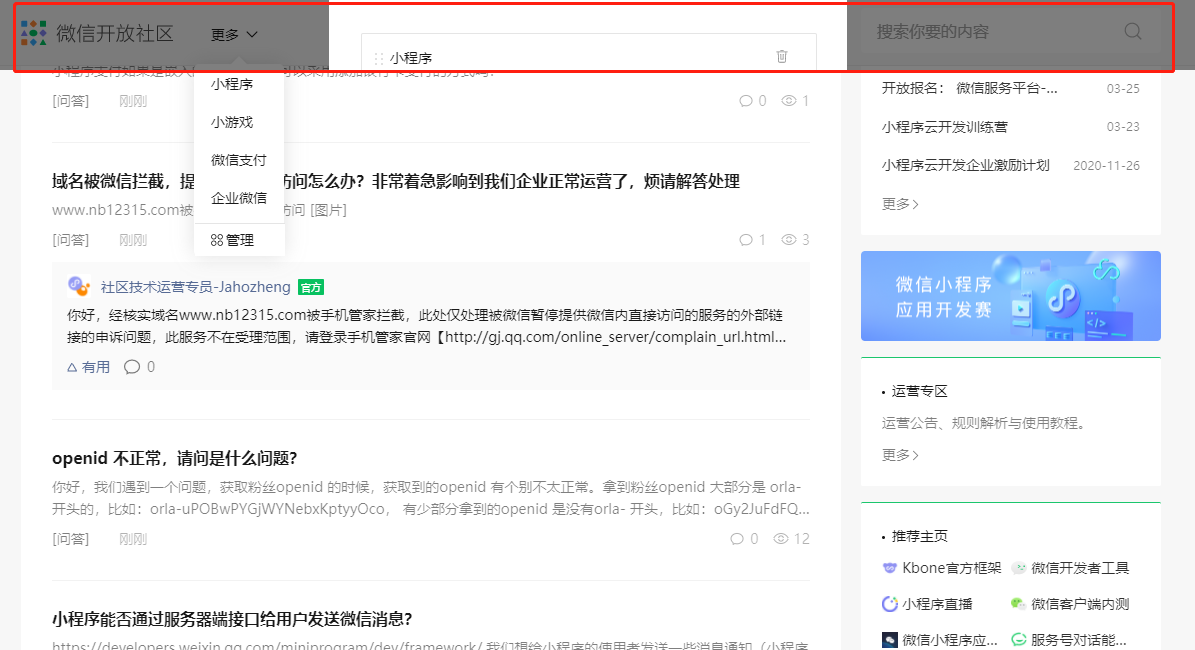
Task: Click the drag handle icon beside 小程序
Action: [379, 58]
